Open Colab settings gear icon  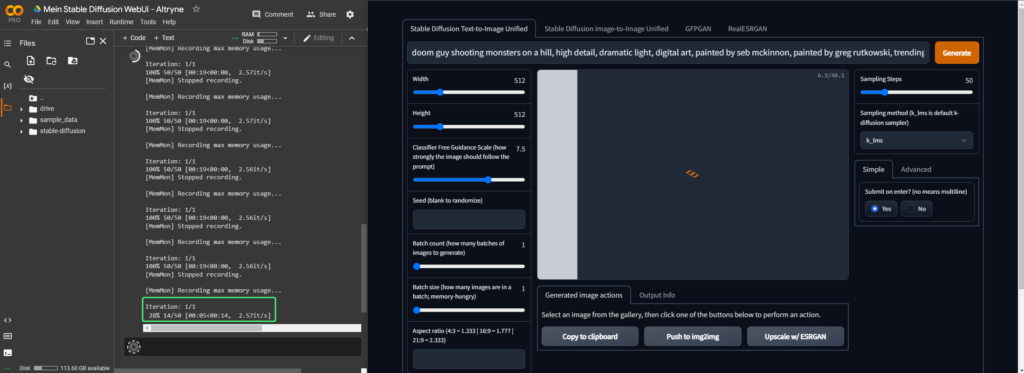pos(350,14)
